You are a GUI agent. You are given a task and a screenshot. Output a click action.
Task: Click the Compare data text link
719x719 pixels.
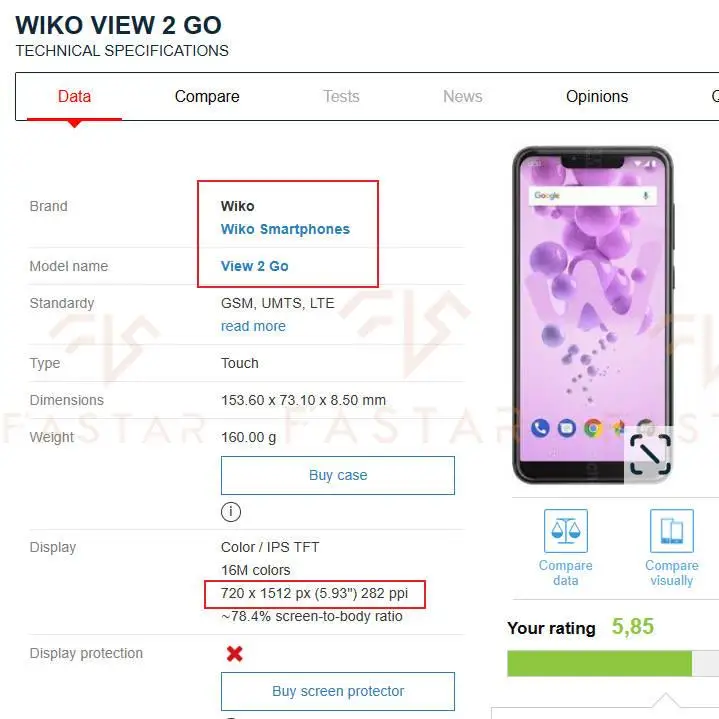tap(565, 573)
